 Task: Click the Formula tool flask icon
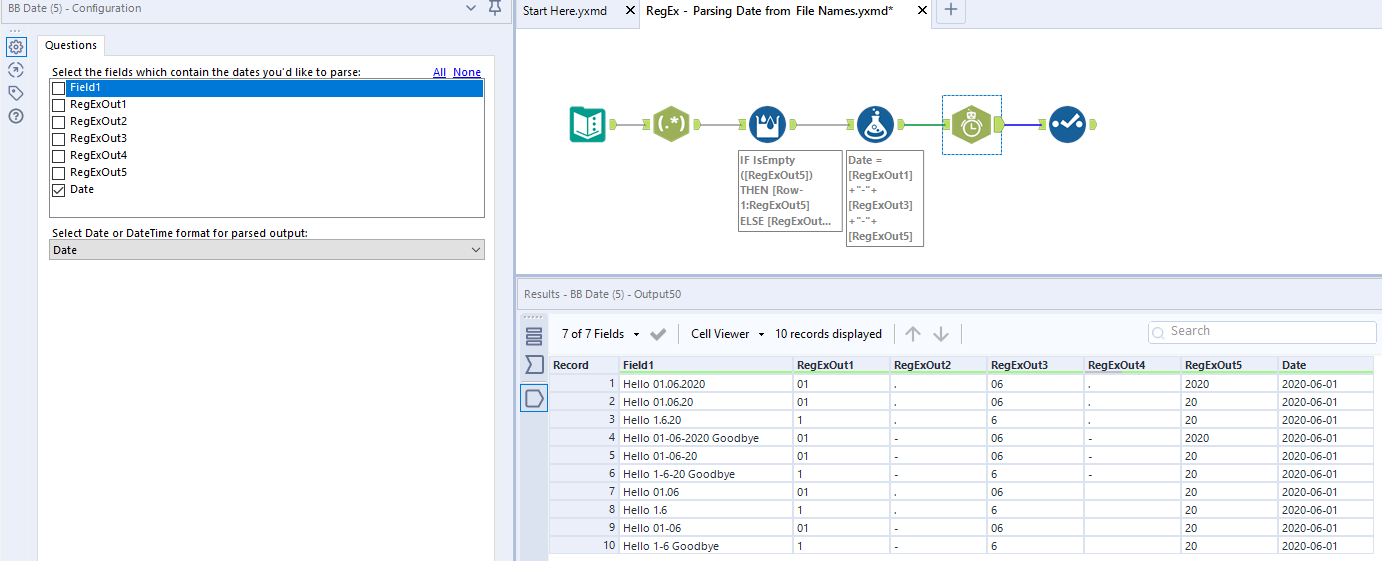coord(875,124)
